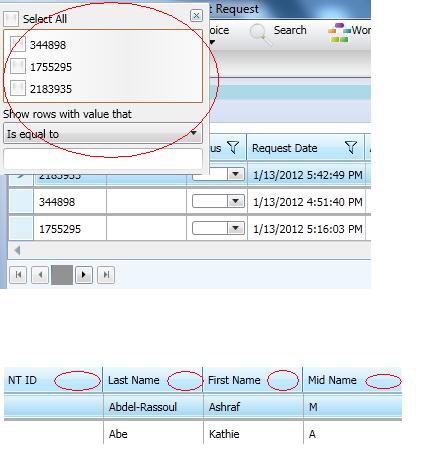422x455 pixels.
Task: Select the Abe last name cell
Action: (153, 434)
